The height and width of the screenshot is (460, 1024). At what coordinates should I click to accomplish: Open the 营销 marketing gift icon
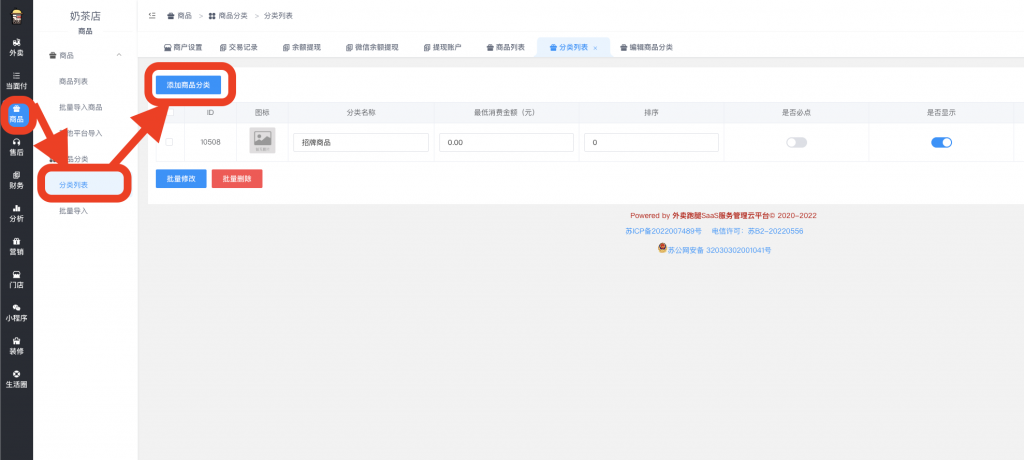pos(16,246)
